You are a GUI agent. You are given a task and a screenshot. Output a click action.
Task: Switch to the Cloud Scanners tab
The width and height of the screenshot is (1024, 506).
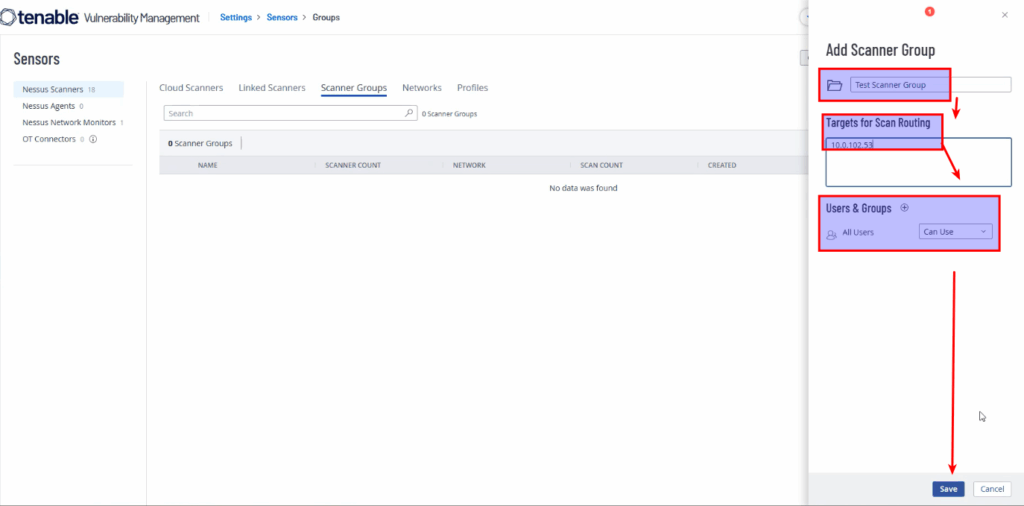pyautogui.click(x=191, y=88)
